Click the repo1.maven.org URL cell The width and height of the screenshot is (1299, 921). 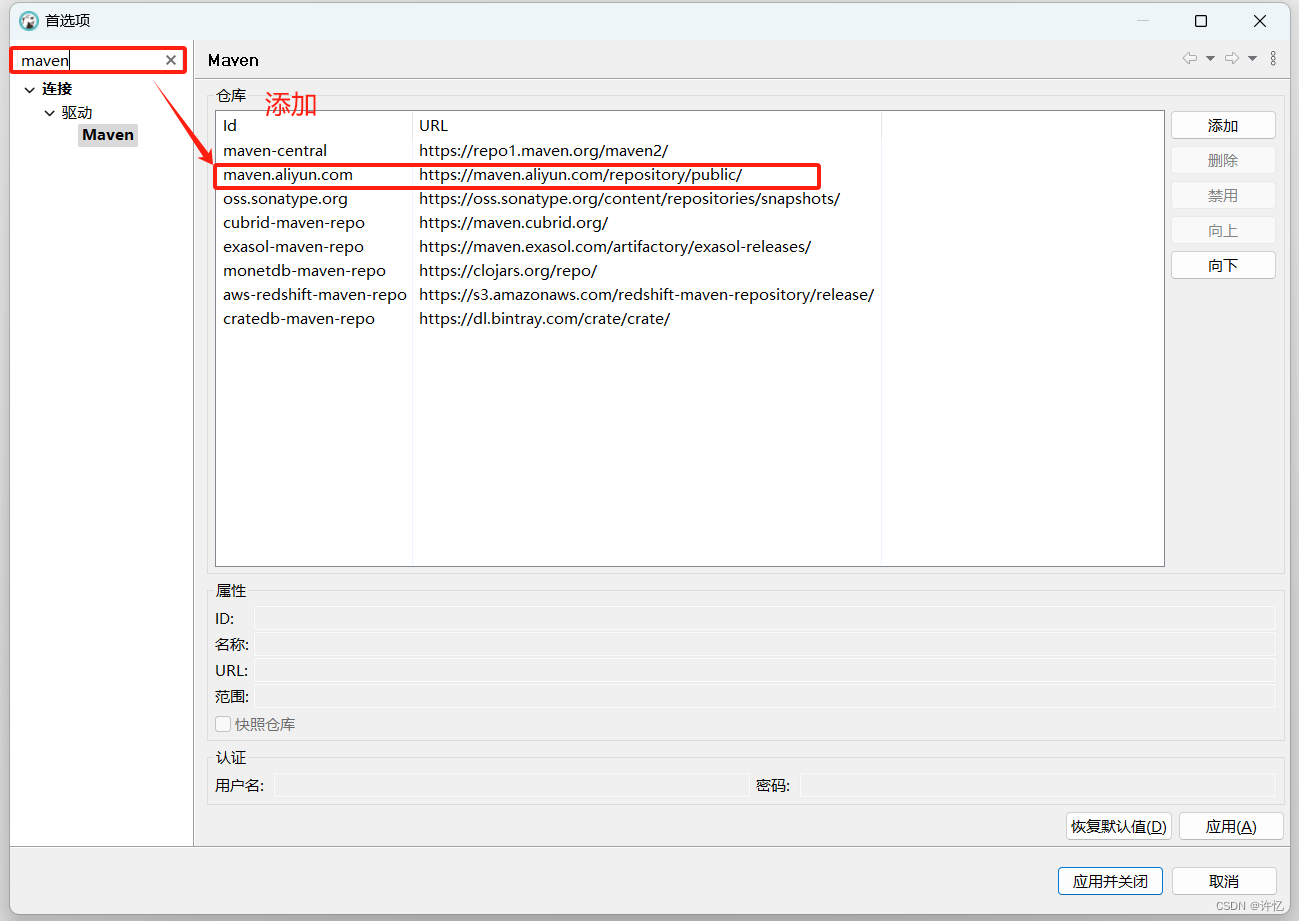[543, 150]
